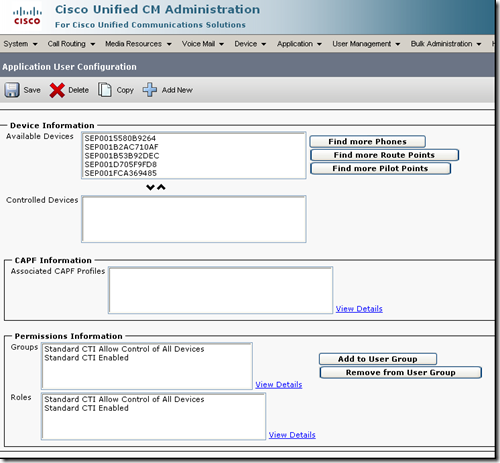Click the Device menu dropdown arrow

[263, 44]
